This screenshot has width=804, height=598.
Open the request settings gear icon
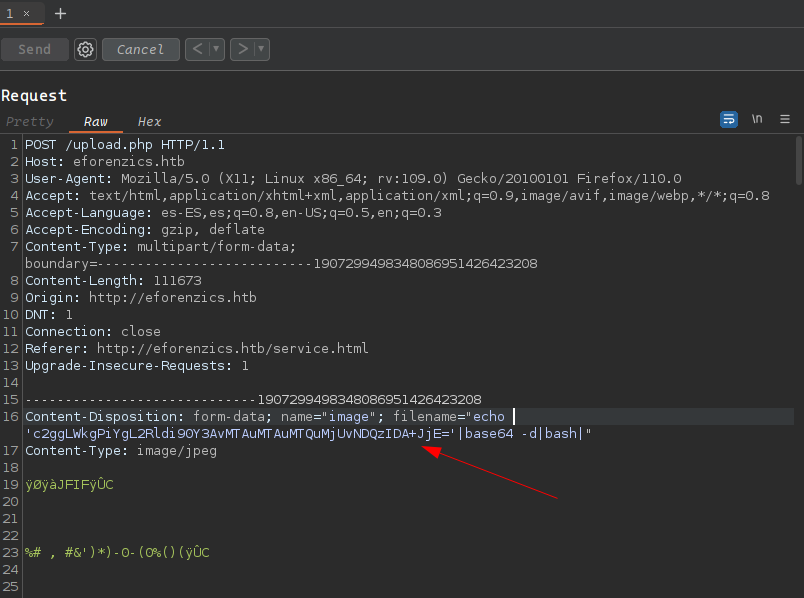click(85, 49)
